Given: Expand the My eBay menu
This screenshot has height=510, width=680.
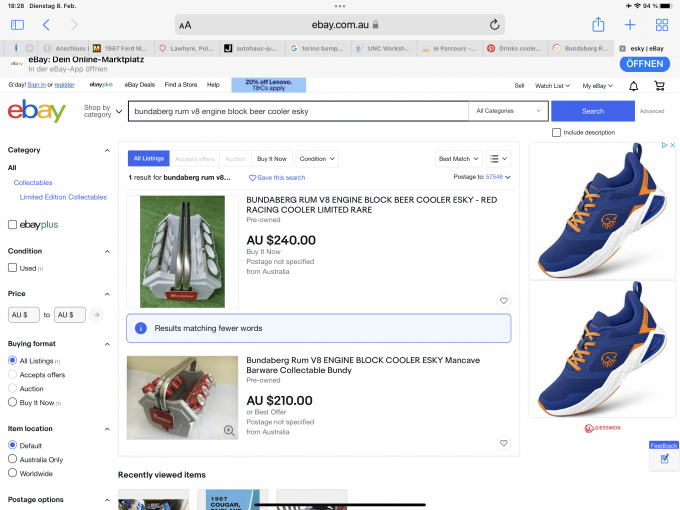Looking at the screenshot, I should 598,86.
